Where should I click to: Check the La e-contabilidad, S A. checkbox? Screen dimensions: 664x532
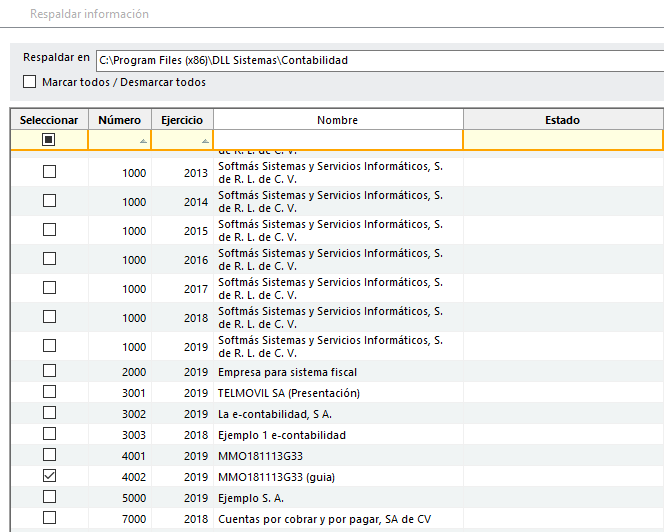pyautogui.click(x=49, y=413)
